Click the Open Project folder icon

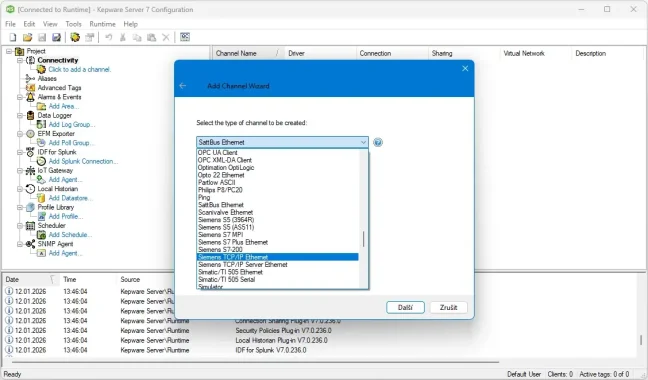point(27,38)
